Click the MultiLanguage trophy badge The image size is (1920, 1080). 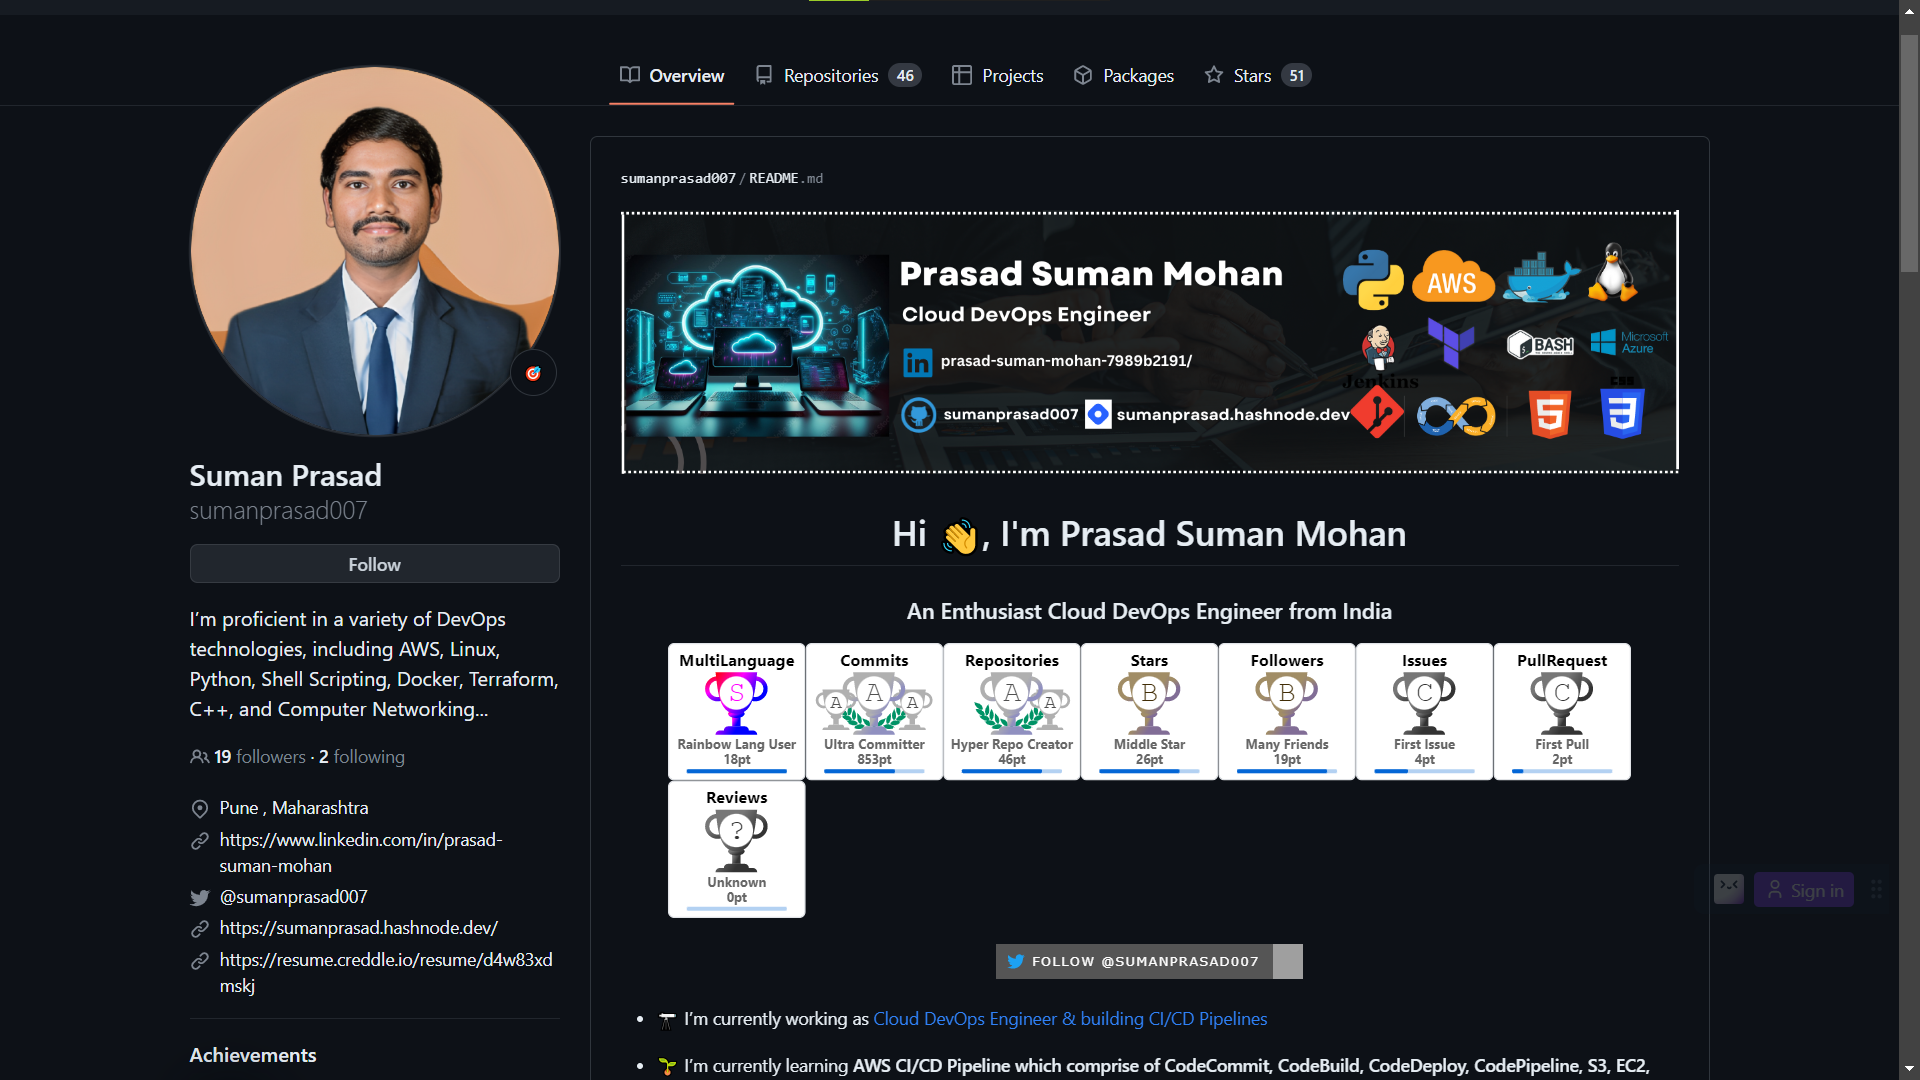pyautogui.click(x=737, y=709)
